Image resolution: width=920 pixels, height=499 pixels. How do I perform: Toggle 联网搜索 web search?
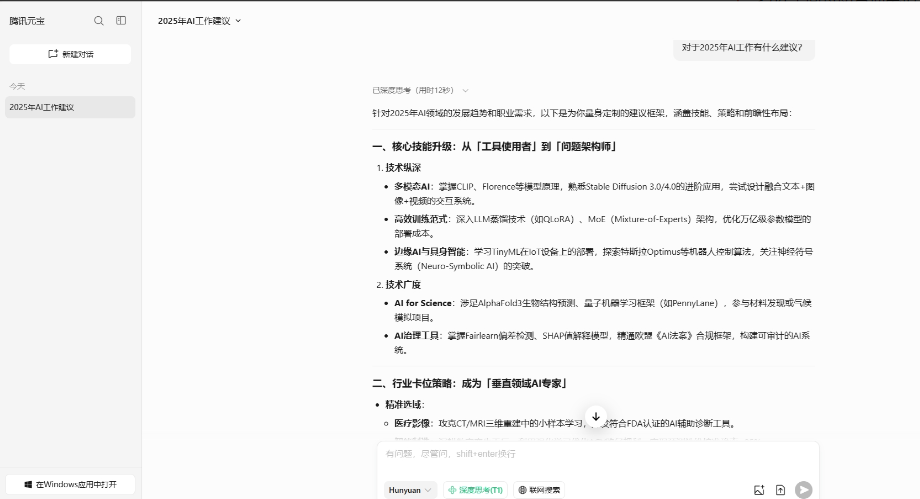click(539, 490)
